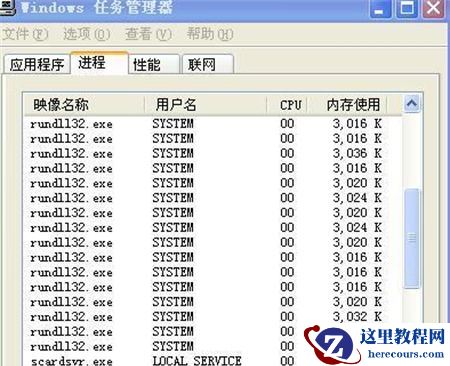
Task: Click the 3,036 K memory value
Action: click(x=357, y=153)
